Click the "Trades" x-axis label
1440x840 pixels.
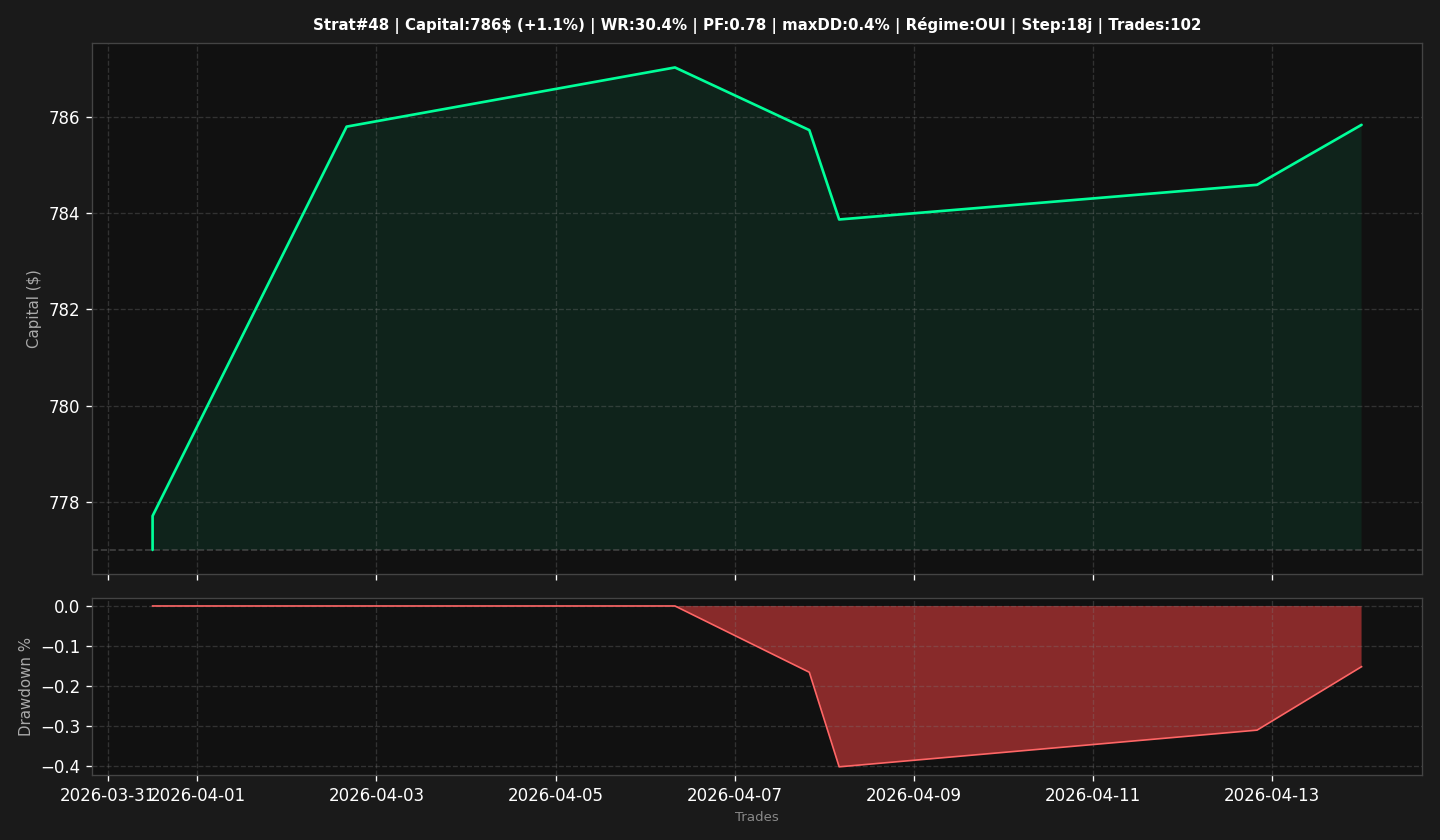click(x=757, y=817)
